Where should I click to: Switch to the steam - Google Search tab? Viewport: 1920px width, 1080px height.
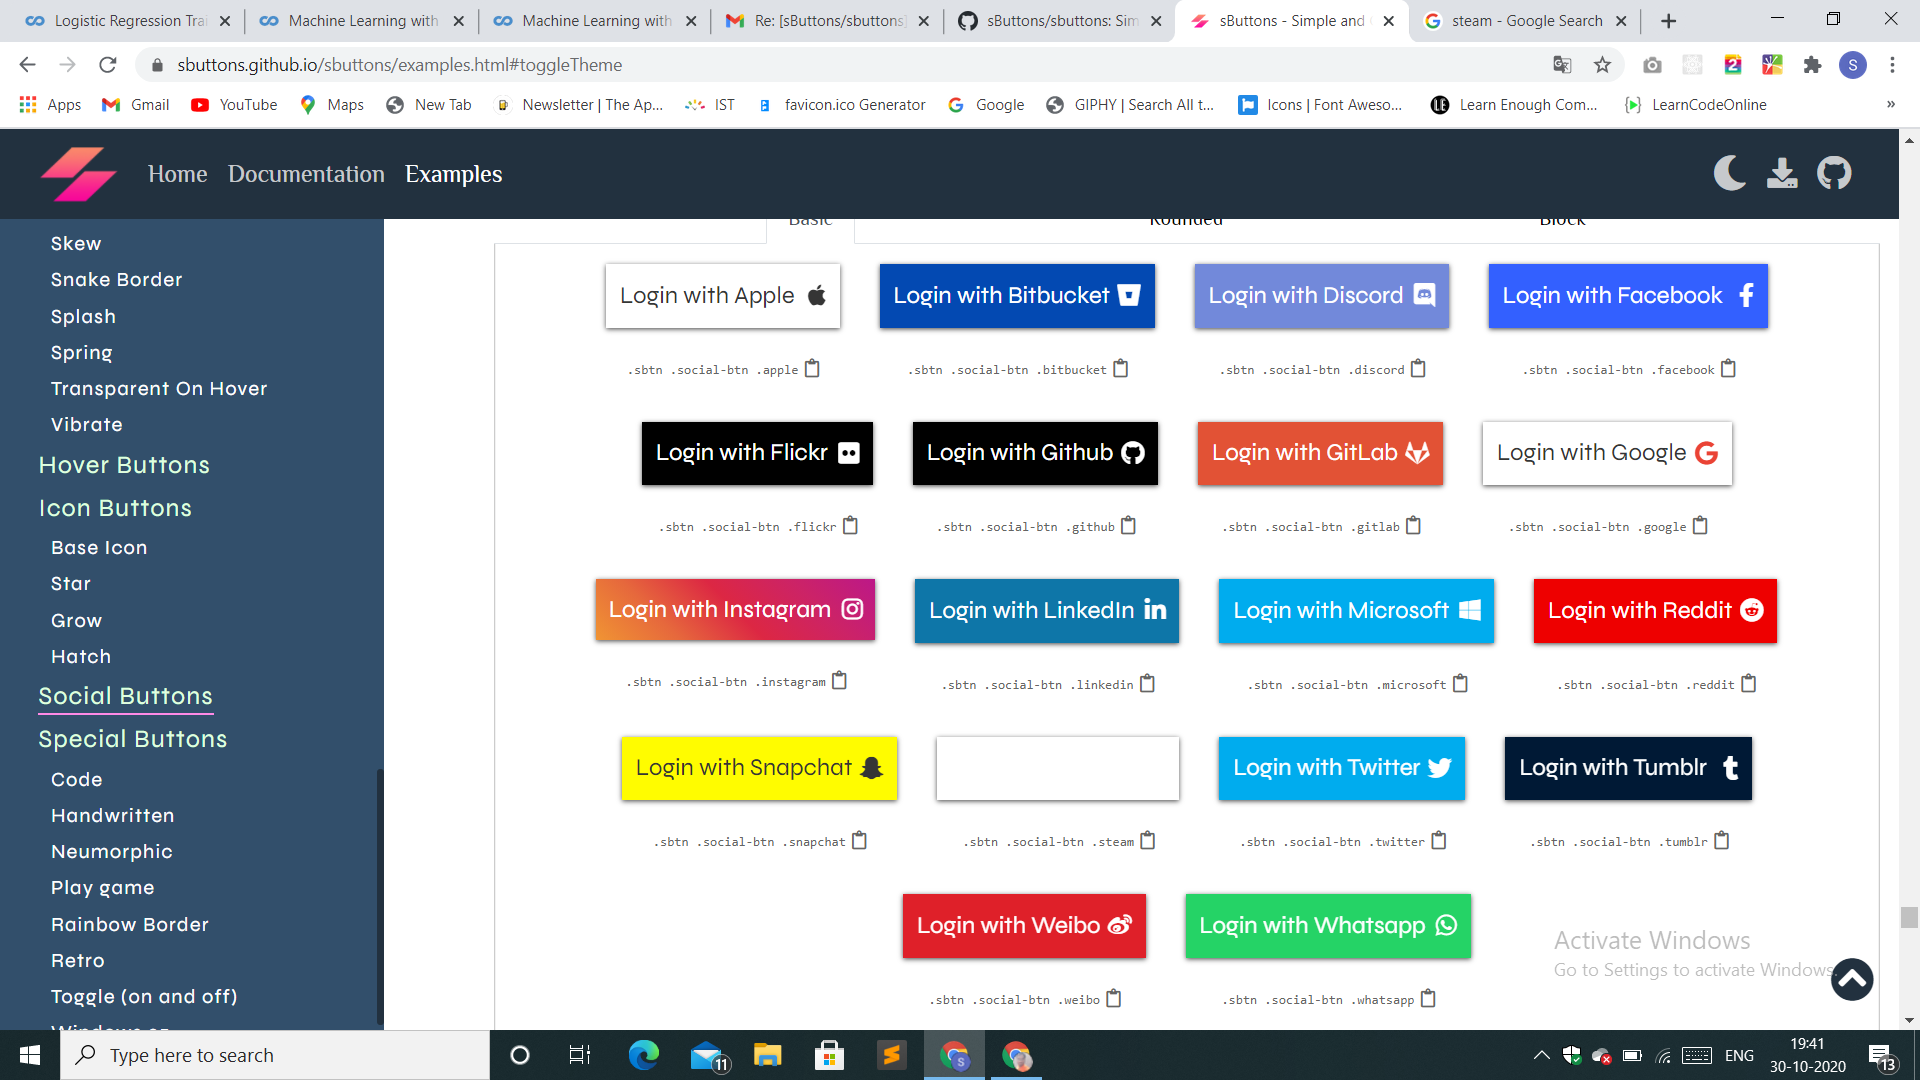click(1526, 21)
